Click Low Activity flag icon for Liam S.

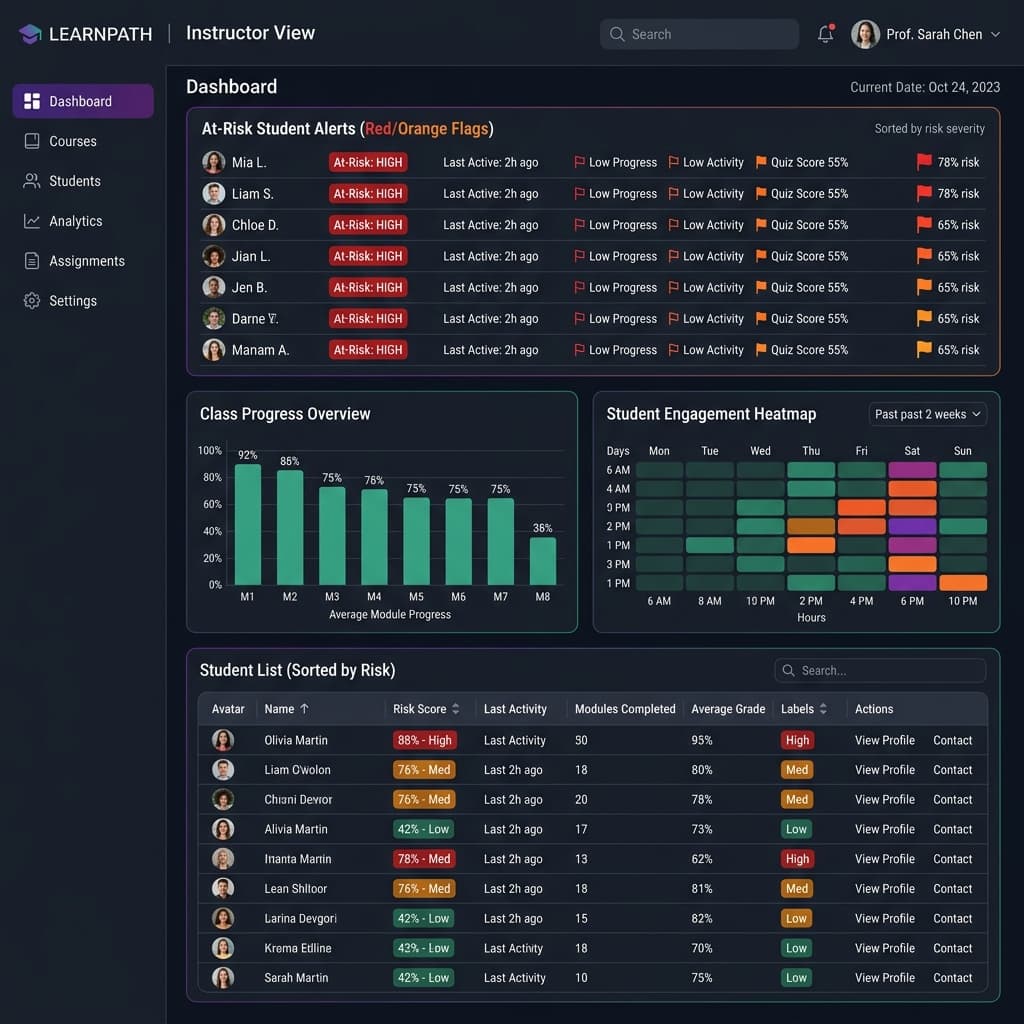point(673,193)
